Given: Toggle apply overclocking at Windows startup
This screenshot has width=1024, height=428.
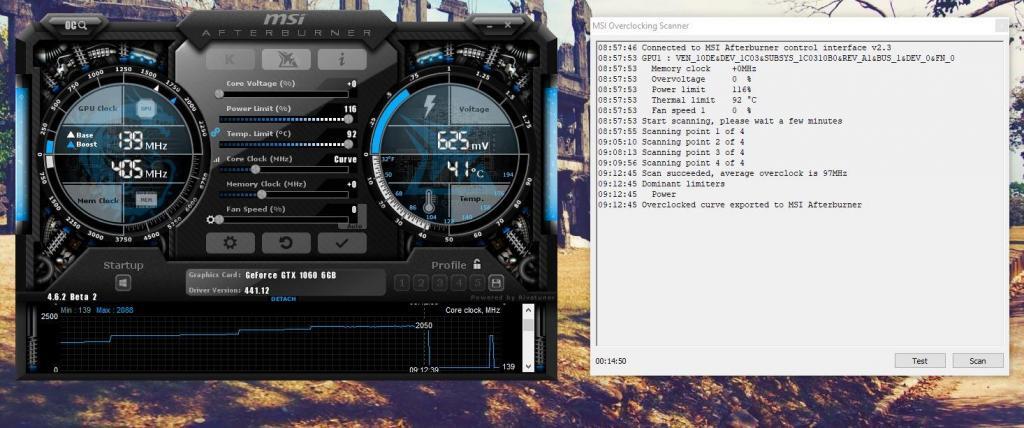Looking at the screenshot, I should [123, 283].
